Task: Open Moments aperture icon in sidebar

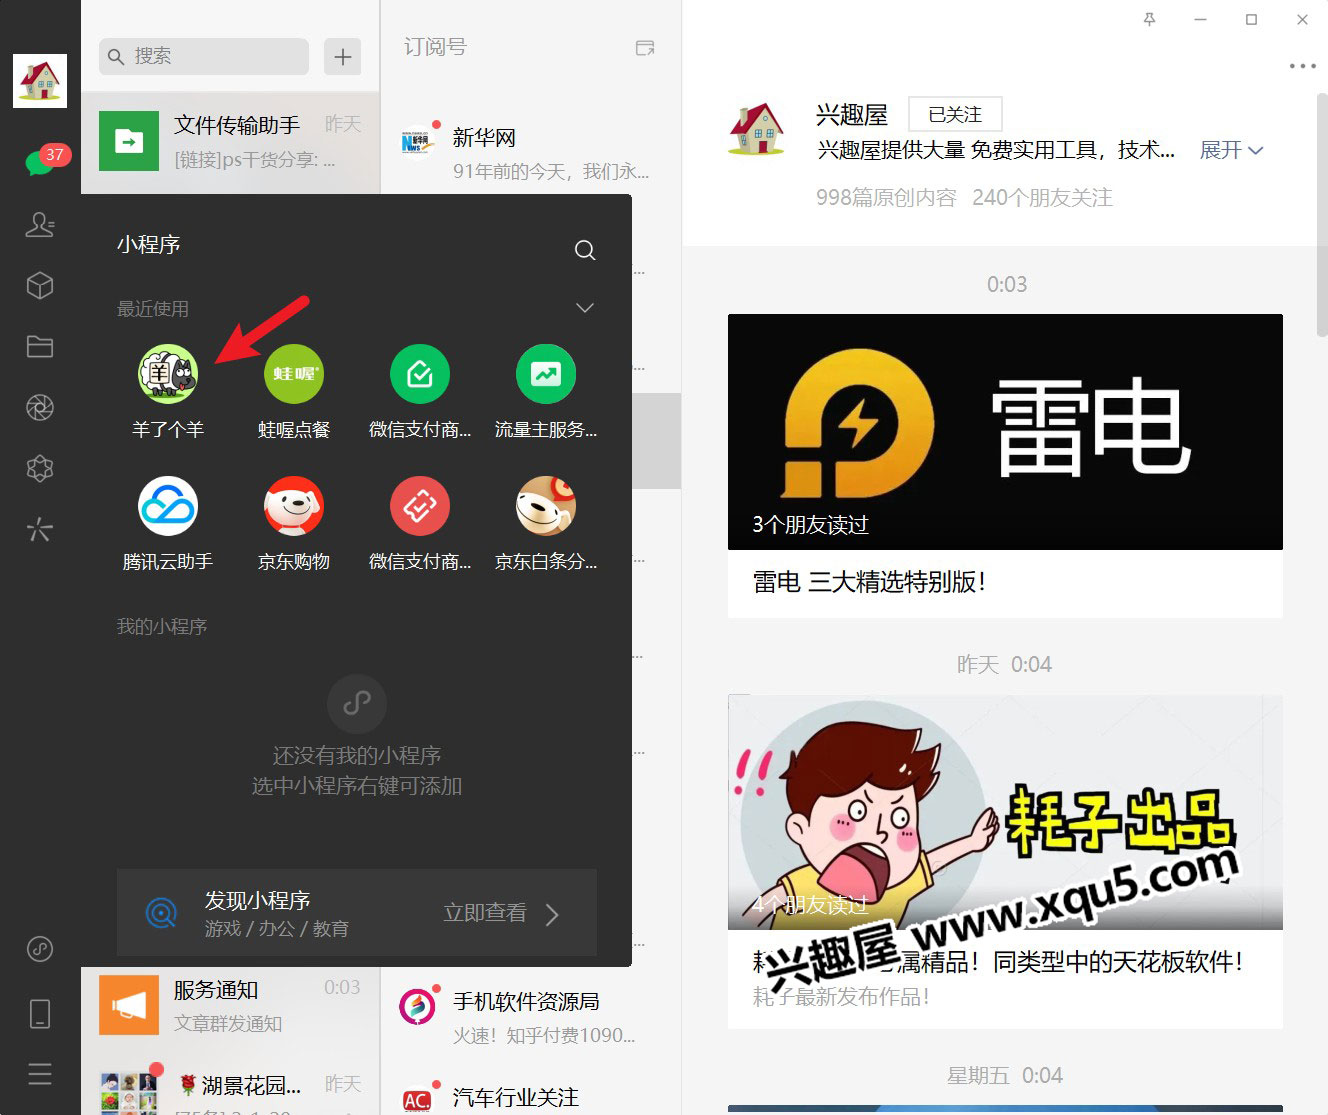Action: coord(40,408)
